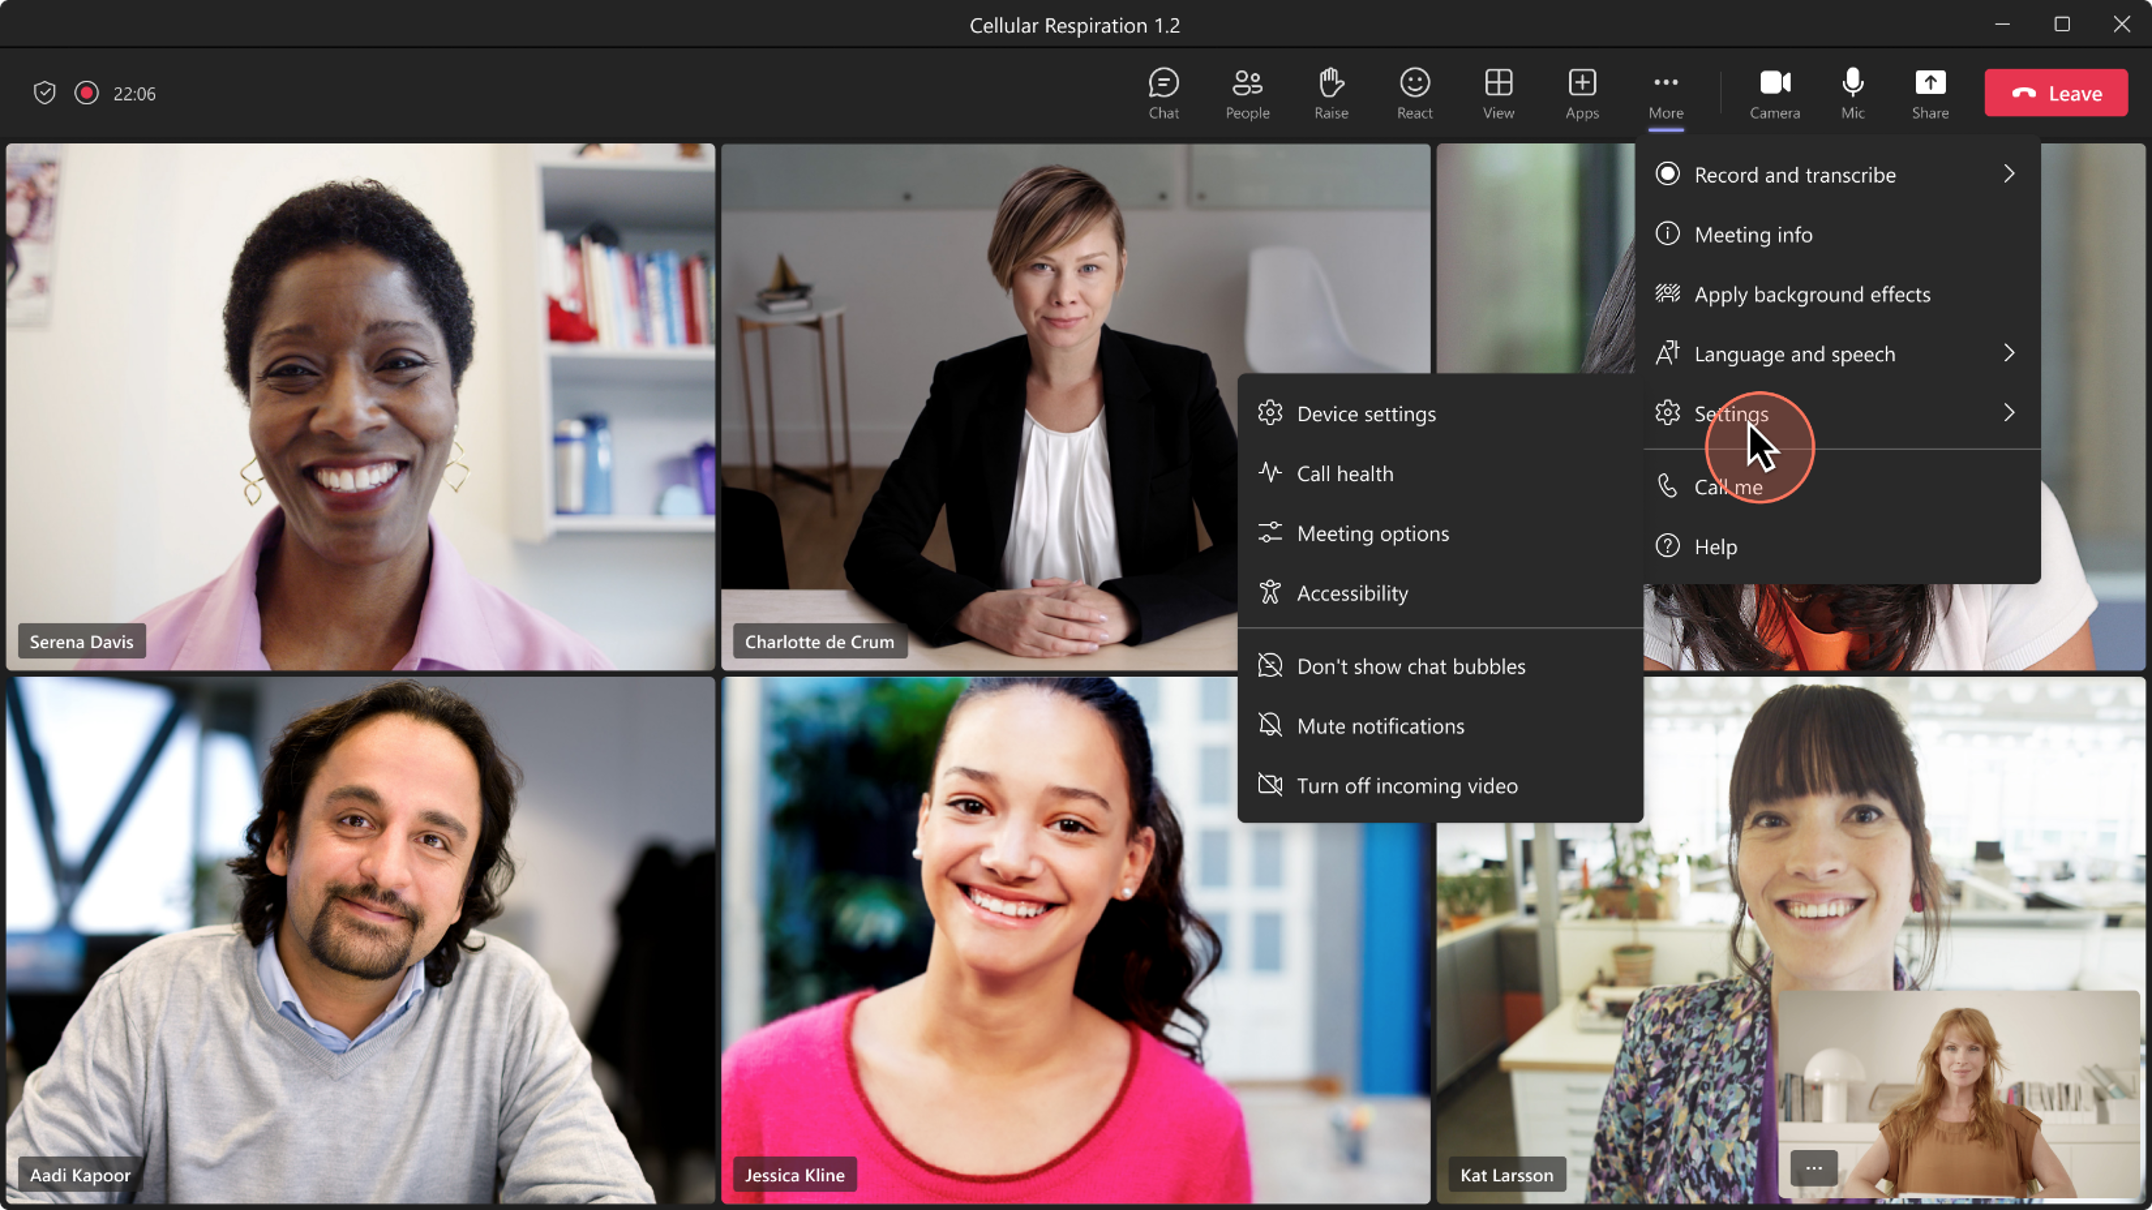Select Meeting options menu item
Viewport: 2152px width, 1210px height.
tap(1372, 532)
